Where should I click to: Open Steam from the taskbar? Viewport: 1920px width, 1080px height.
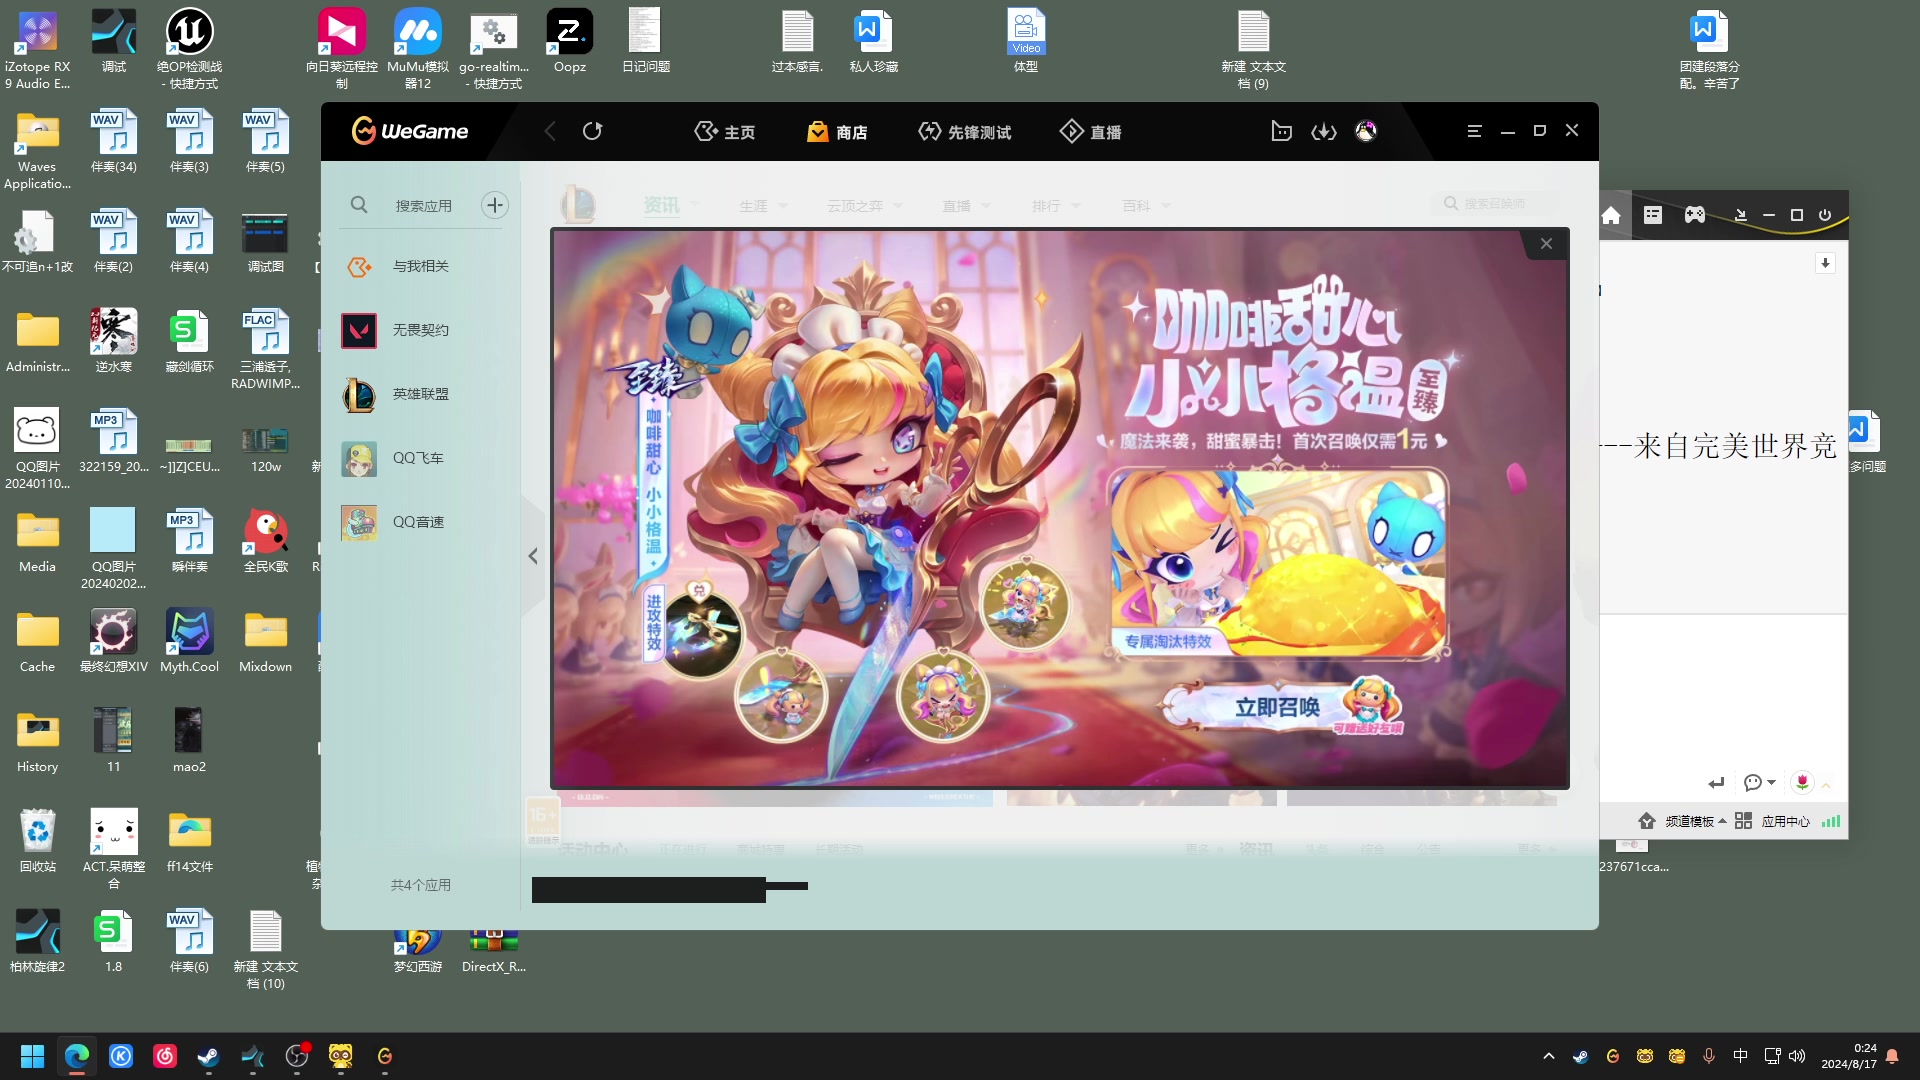pyautogui.click(x=208, y=1056)
